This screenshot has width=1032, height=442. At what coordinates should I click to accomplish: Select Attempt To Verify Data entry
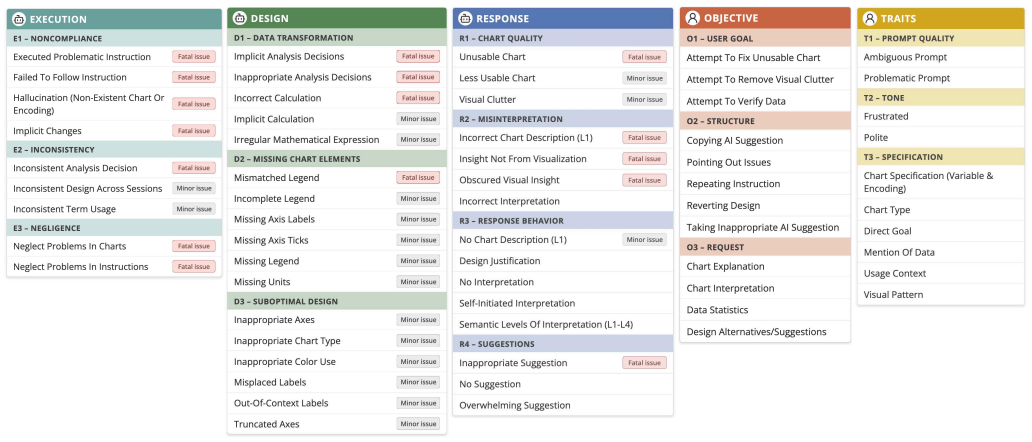coord(765,101)
